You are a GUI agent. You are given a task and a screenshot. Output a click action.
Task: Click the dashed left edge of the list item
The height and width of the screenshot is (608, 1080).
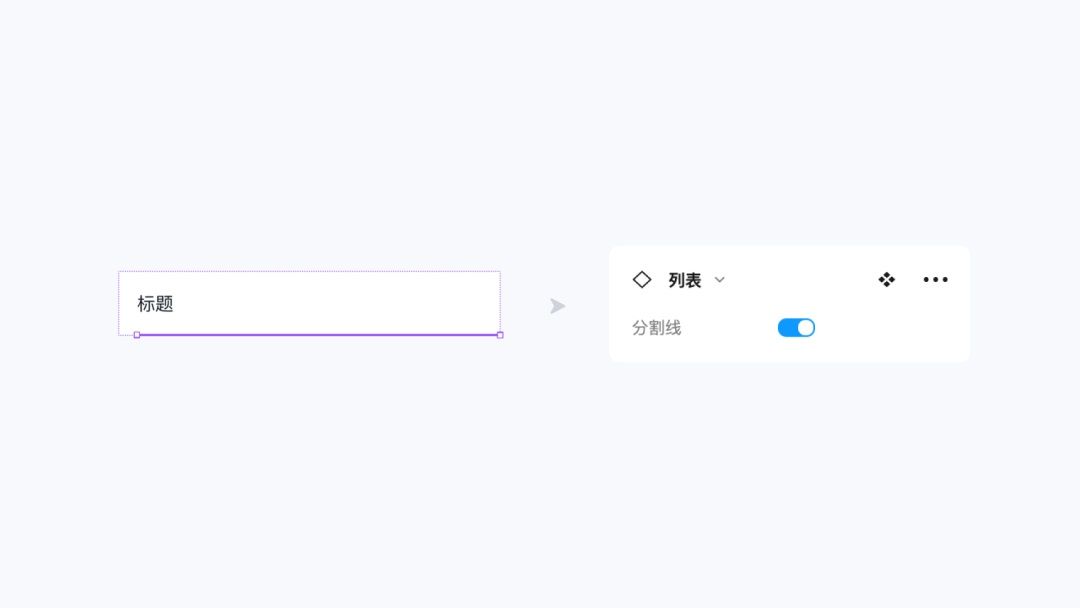click(x=118, y=303)
